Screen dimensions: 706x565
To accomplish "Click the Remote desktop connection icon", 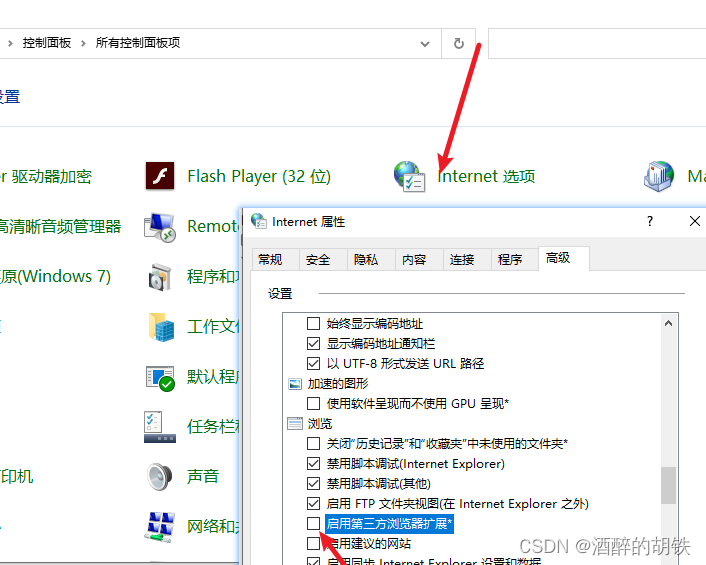I will [x=159, y=227].
